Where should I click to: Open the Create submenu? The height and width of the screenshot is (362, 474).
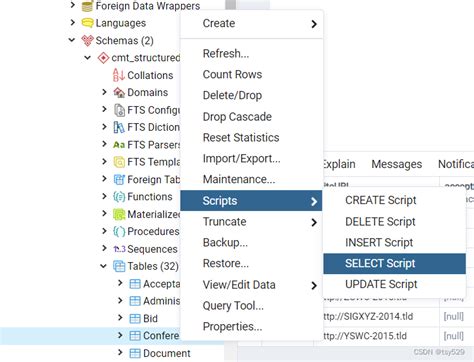tap(251, 23)
